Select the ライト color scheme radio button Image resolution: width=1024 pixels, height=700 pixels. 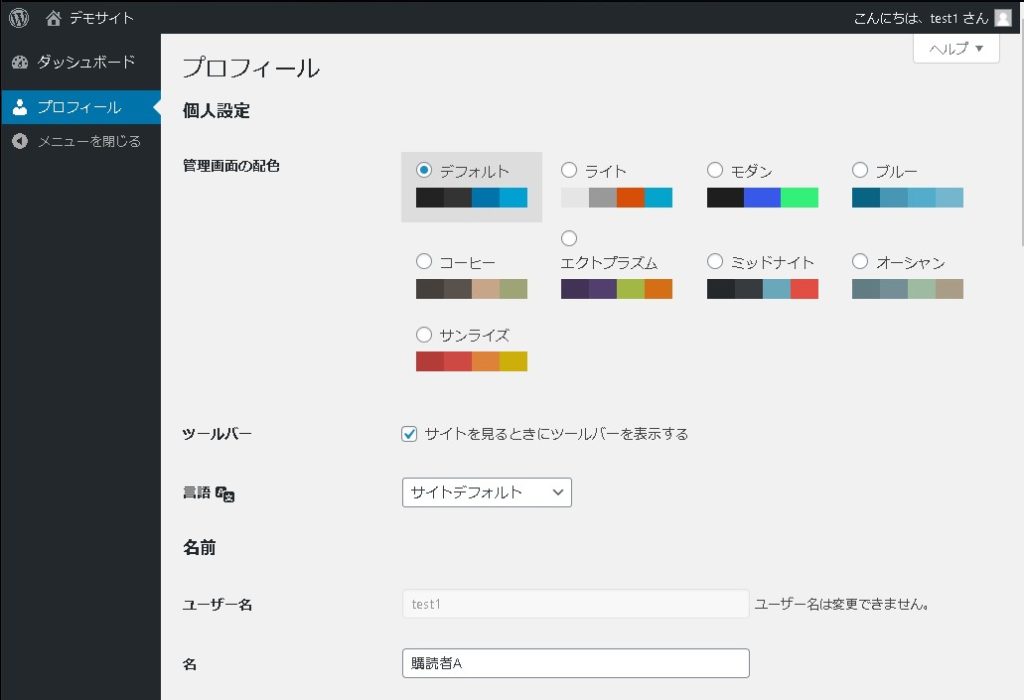tap(569, 170)
